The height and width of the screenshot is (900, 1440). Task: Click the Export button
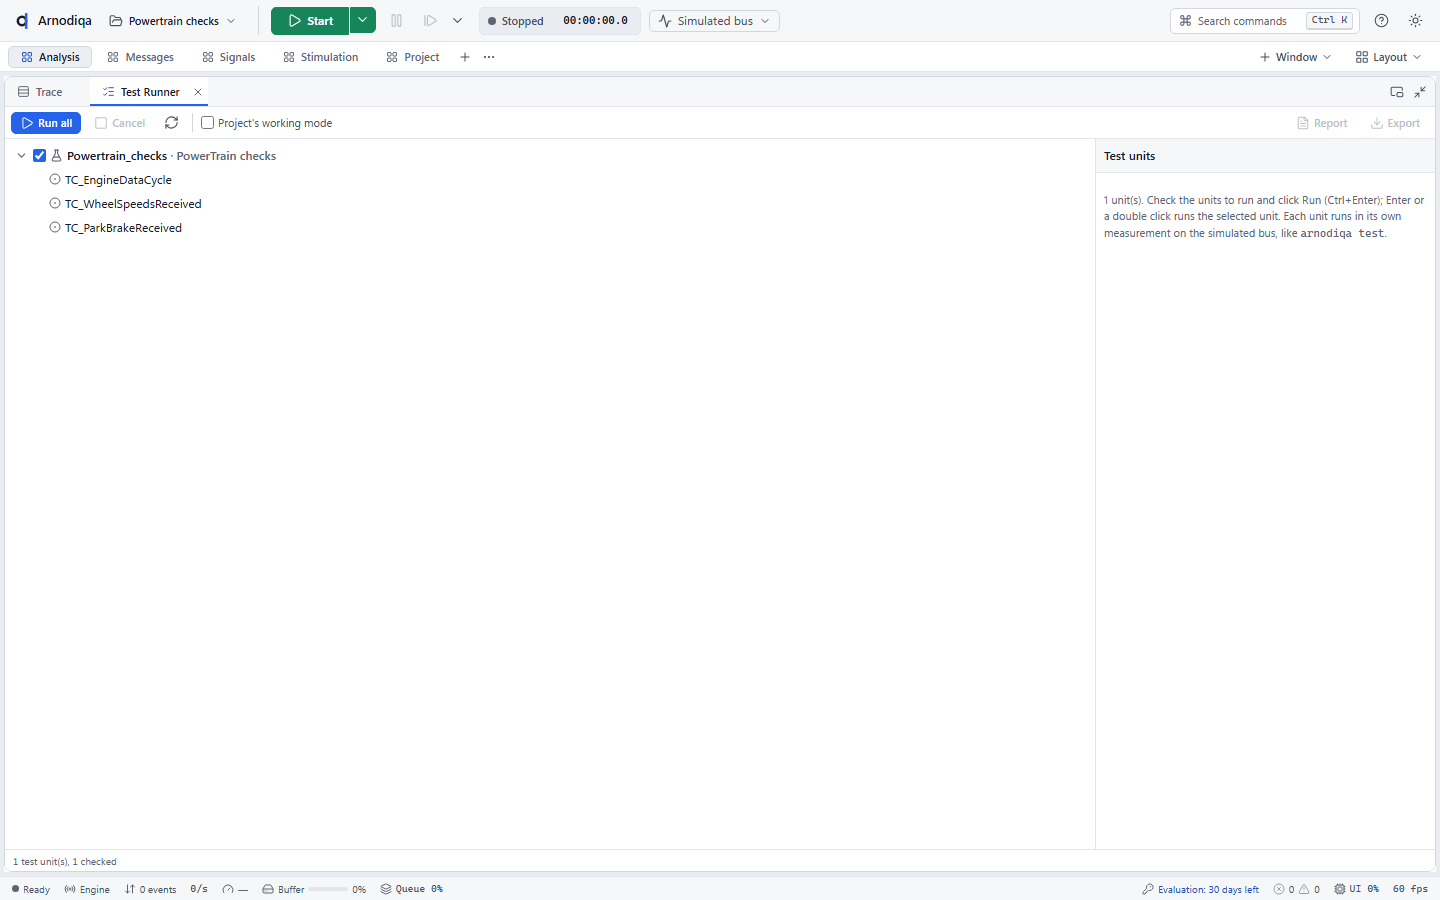coord(1395,123)
